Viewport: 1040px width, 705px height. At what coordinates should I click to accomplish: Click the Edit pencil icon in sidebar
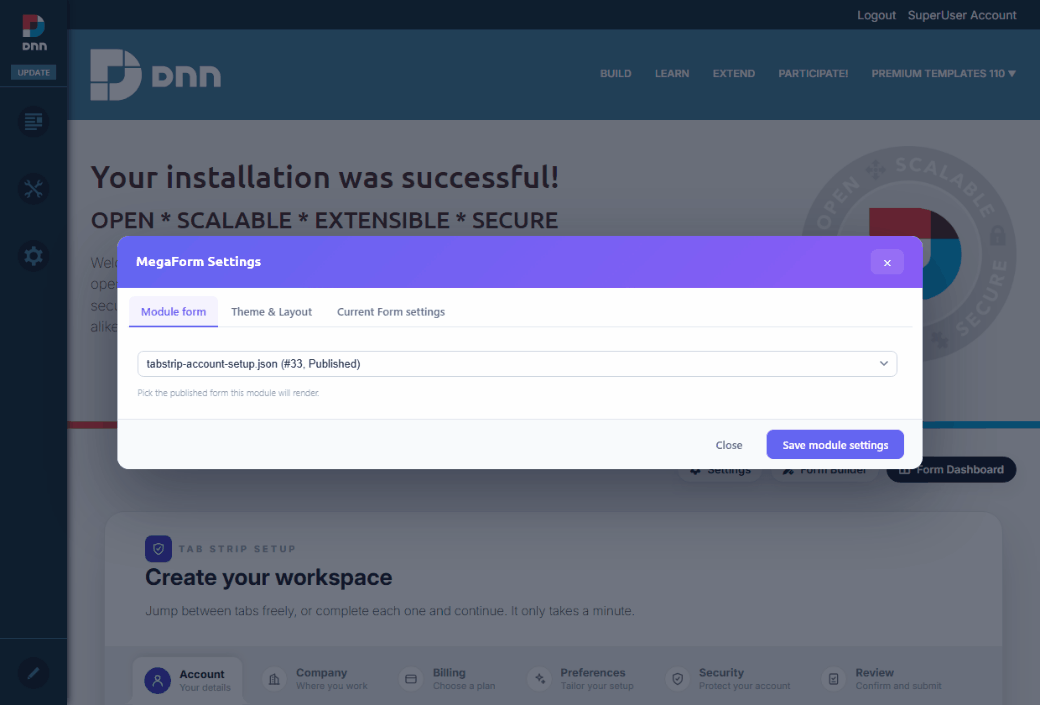[x=33, y=673]
